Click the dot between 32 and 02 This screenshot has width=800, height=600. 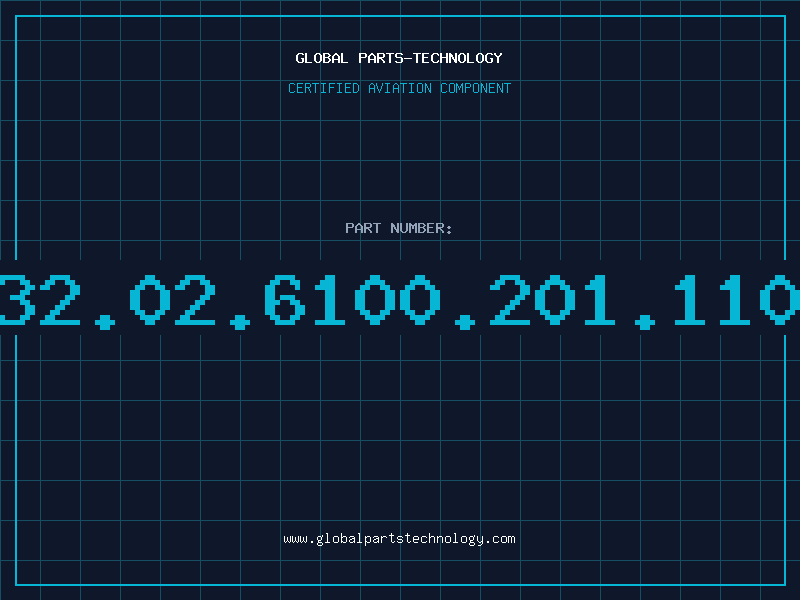(105, 322)
